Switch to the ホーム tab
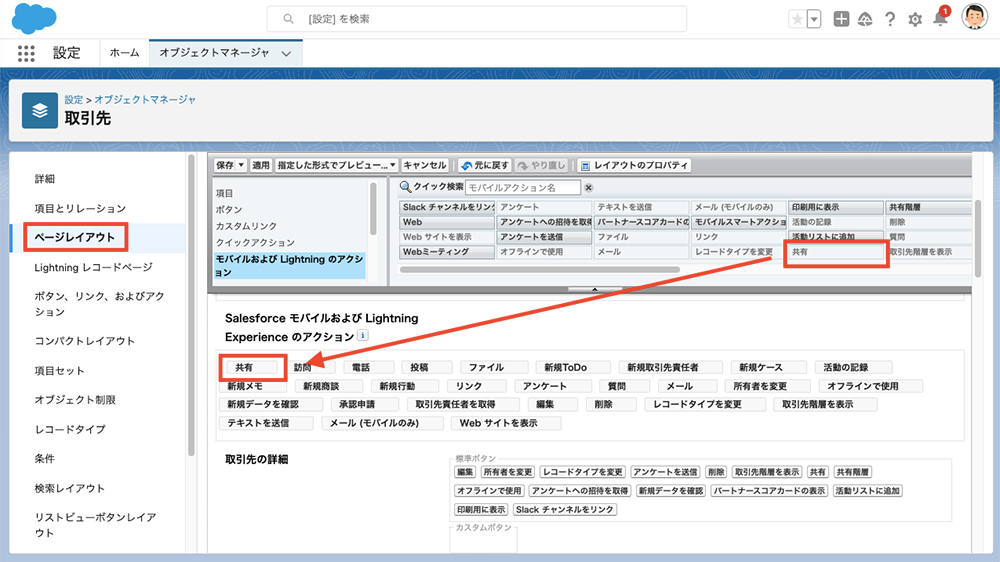The height and width of the screenshot is (562, 1000). [124, 53]
